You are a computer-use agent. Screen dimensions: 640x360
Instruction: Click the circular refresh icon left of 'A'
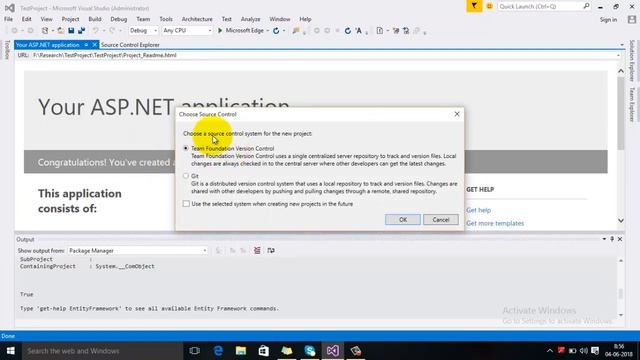click(348, 31)
